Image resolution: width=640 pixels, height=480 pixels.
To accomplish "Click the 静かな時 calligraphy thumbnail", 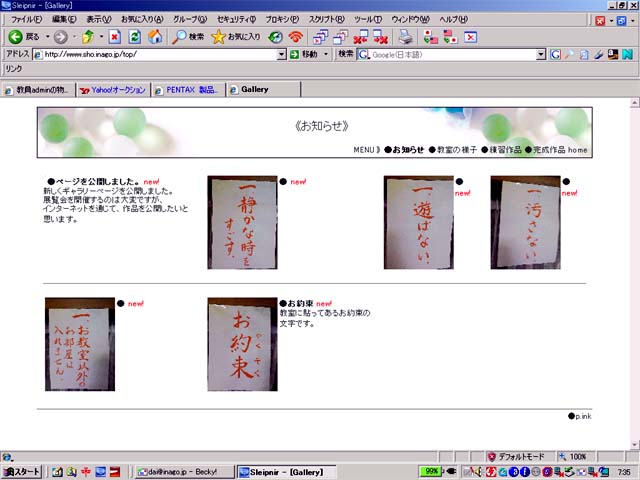I will (242, 222).
